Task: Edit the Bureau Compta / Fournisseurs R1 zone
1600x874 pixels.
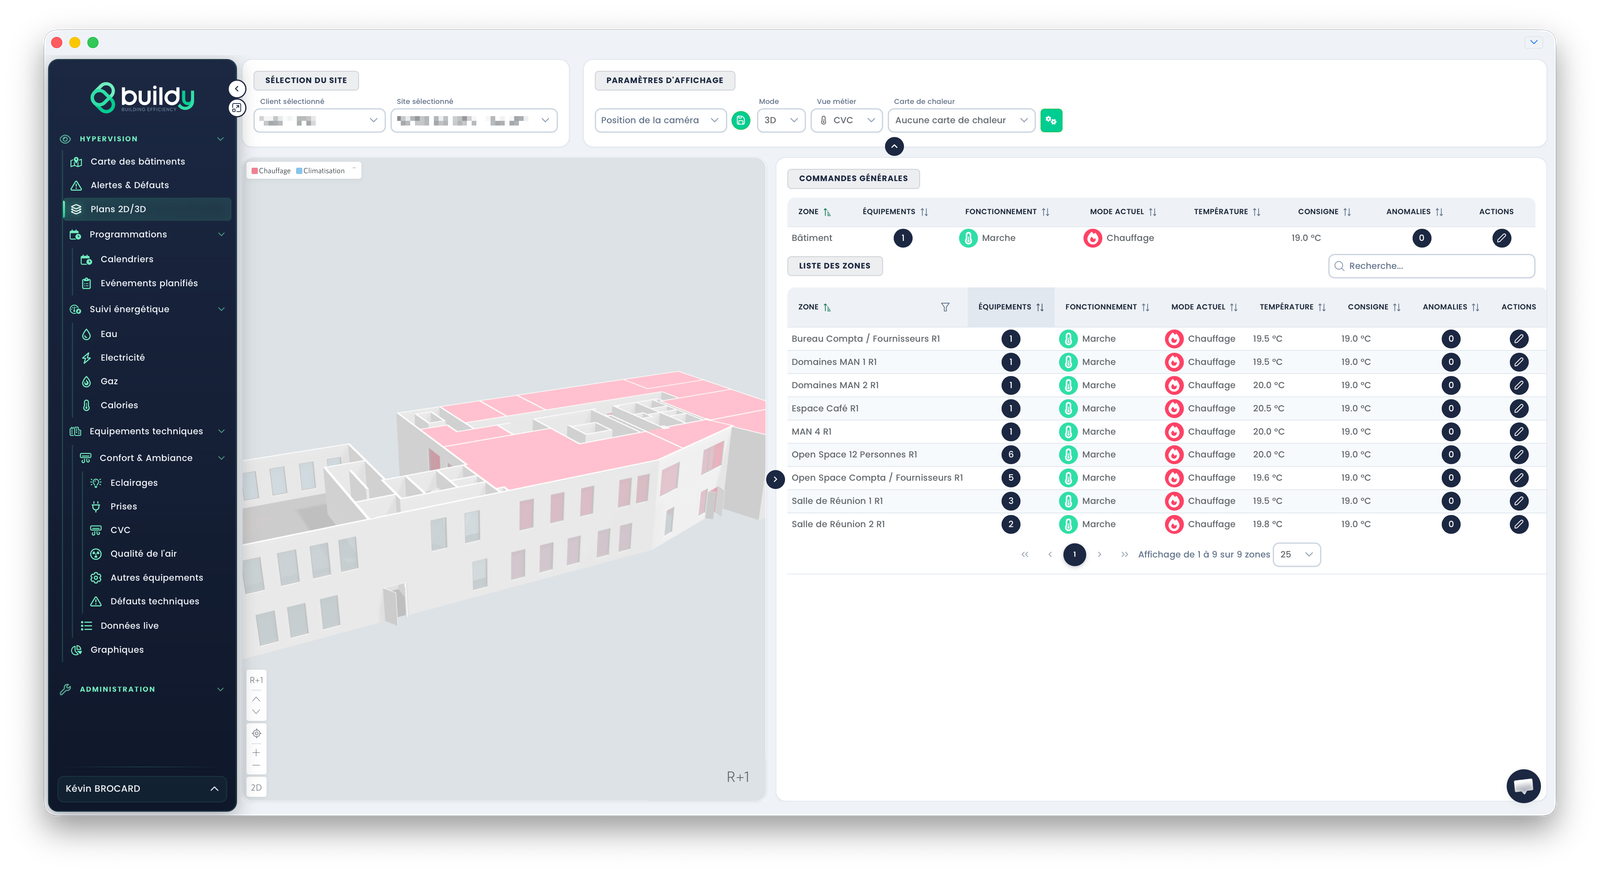Action: (1518, 339)
